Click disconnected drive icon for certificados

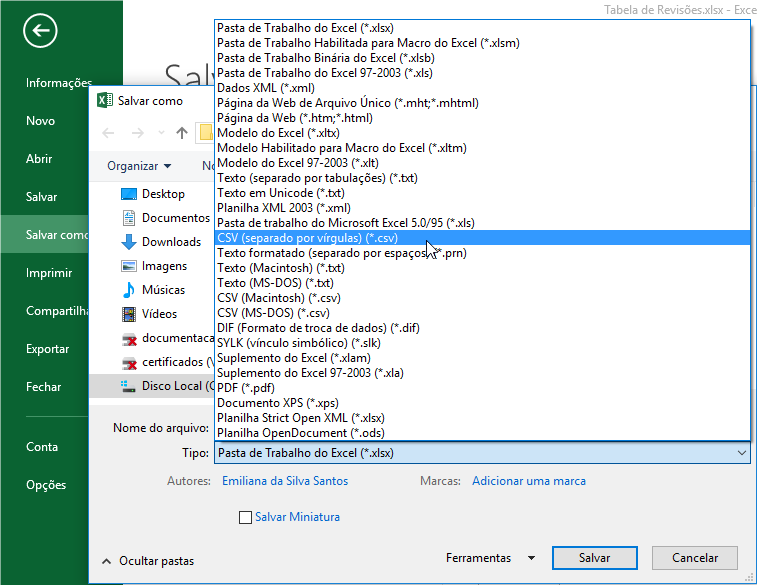pos(129,363)
